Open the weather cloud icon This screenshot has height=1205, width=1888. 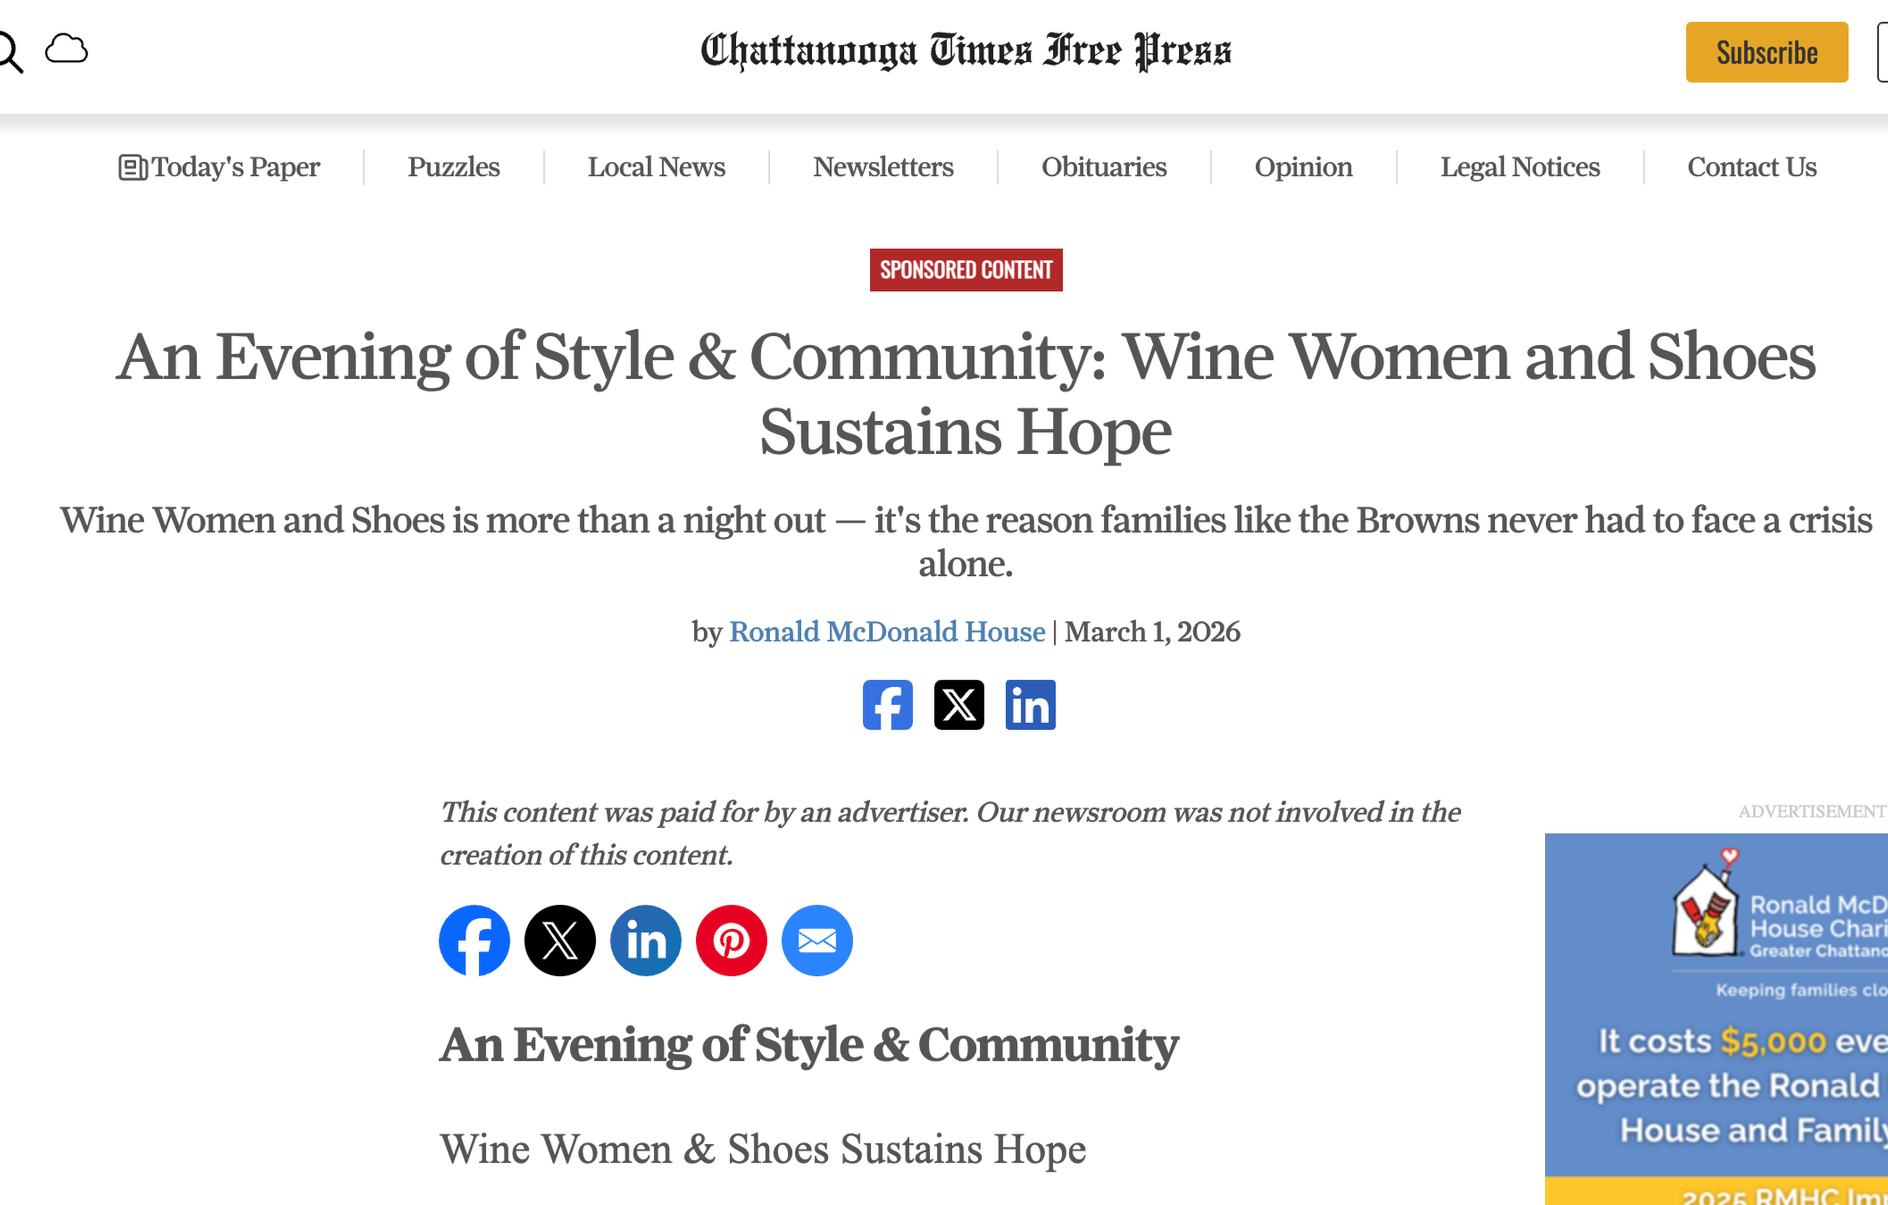click(x=67, y=49)
